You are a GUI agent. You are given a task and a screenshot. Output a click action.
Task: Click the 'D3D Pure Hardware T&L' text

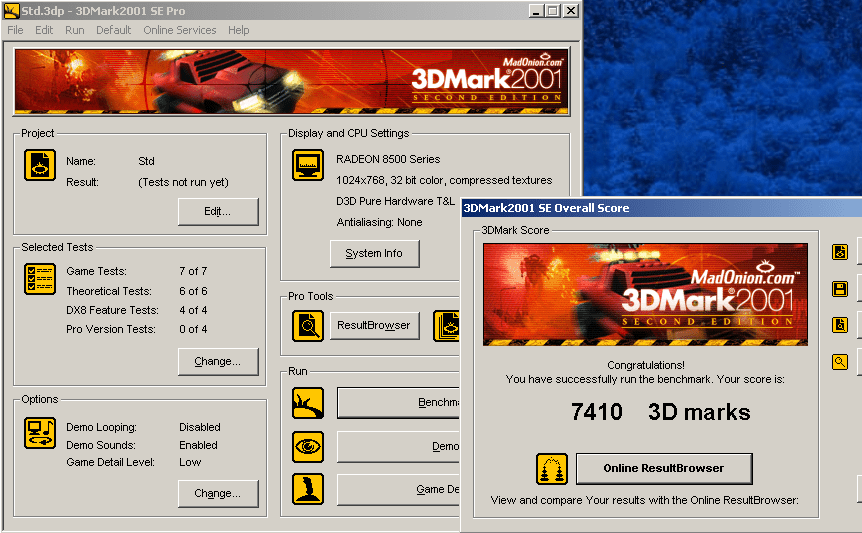pos(395,202)
